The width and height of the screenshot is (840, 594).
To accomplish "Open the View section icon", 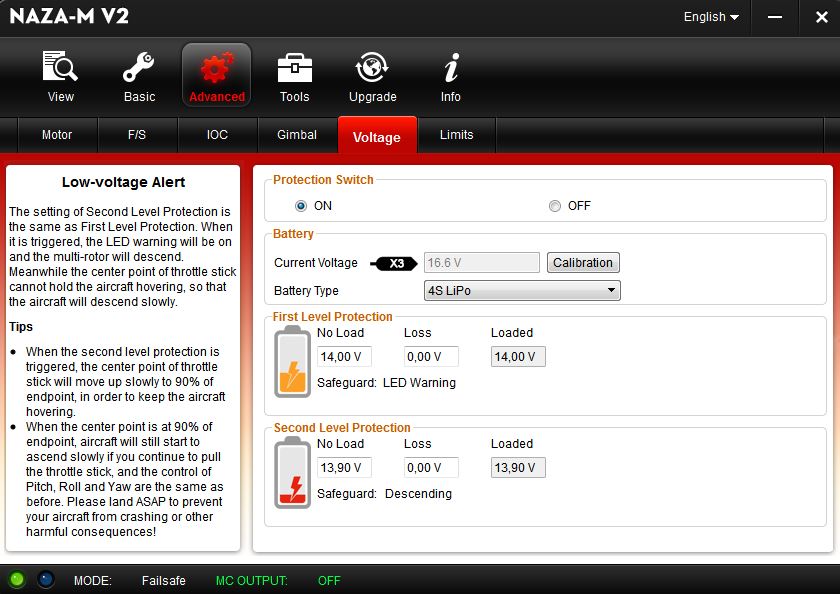I will coord(60,76).
